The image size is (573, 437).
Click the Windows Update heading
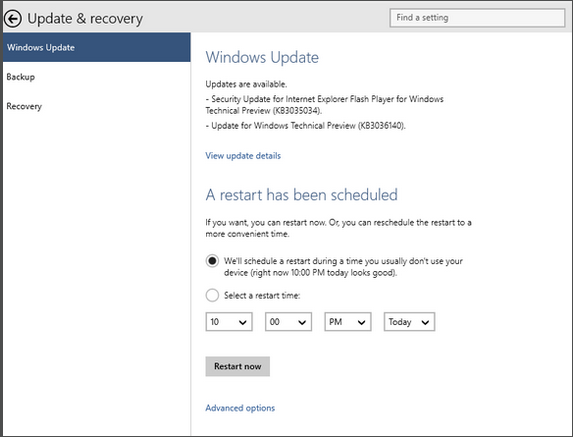click(262, 57)
